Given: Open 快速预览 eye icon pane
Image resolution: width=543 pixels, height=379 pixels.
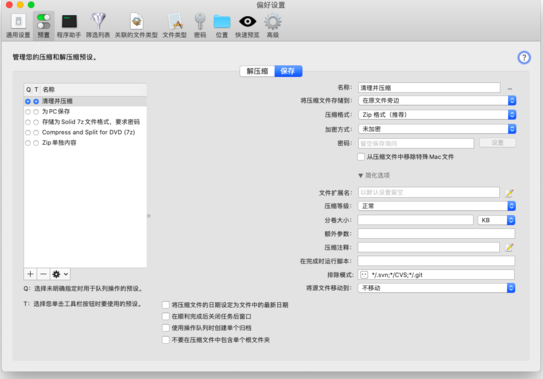Looking at the screenshot, I should pos(247,26).
